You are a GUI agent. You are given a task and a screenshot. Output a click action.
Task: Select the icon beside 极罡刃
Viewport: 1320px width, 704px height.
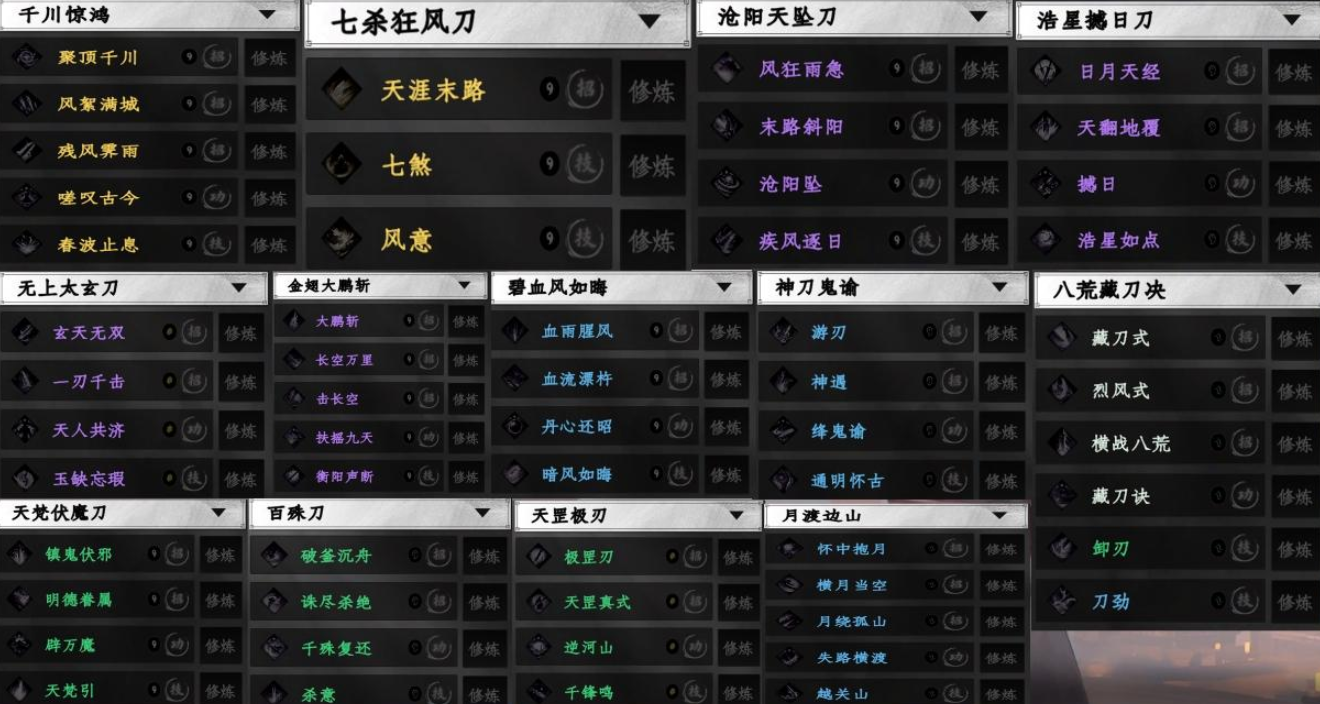[x=540, y=557]
